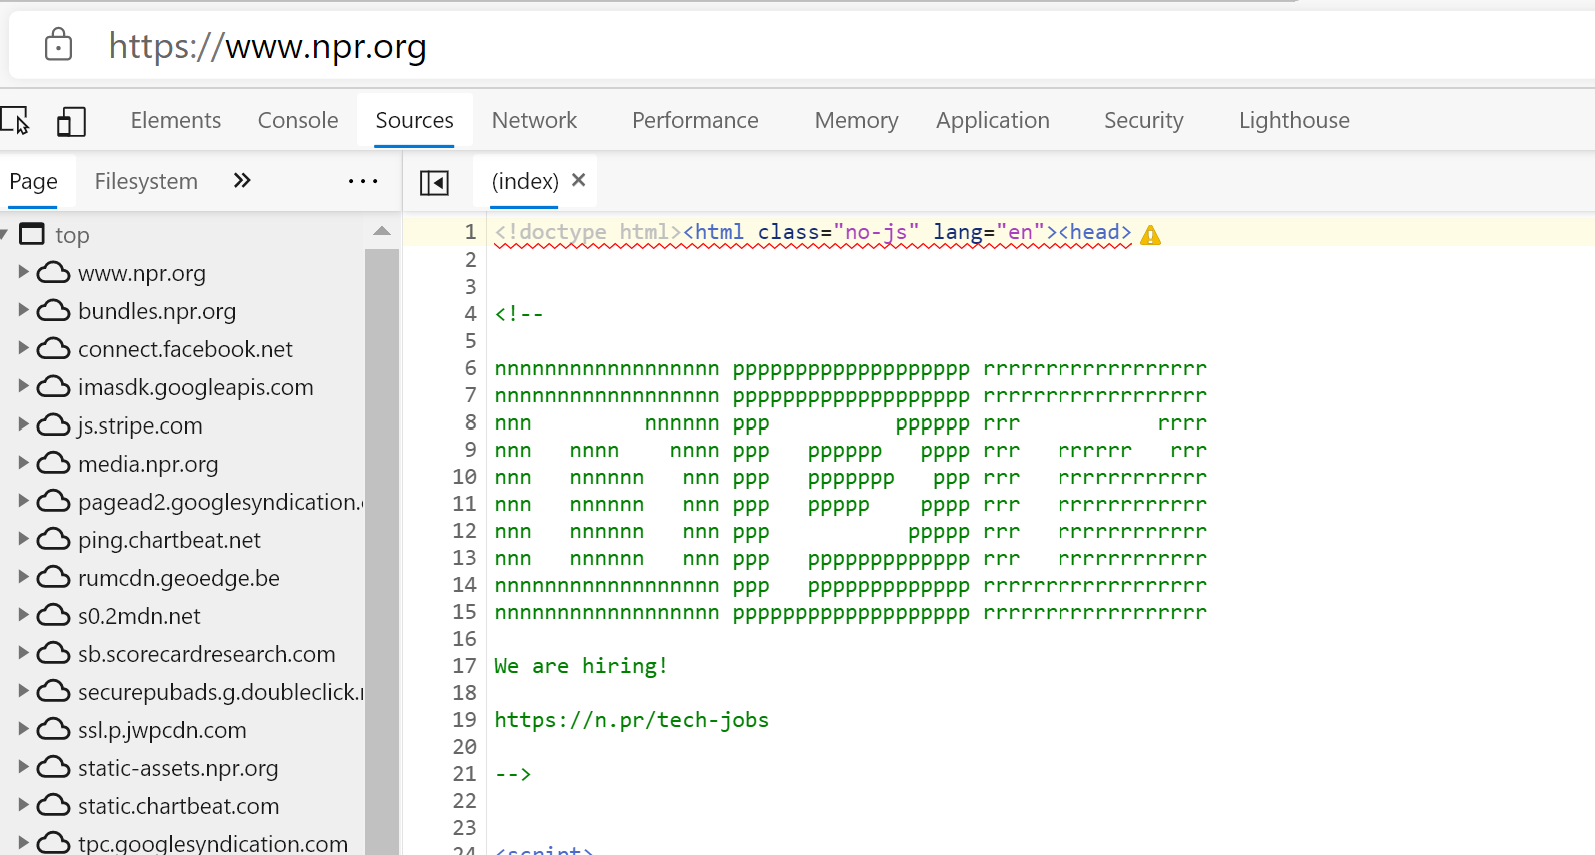Image resolution: width=1595 pixels, height=855 pixels.
Task: Hide the navigator sidebar pane icon
Action: (434, 182)
